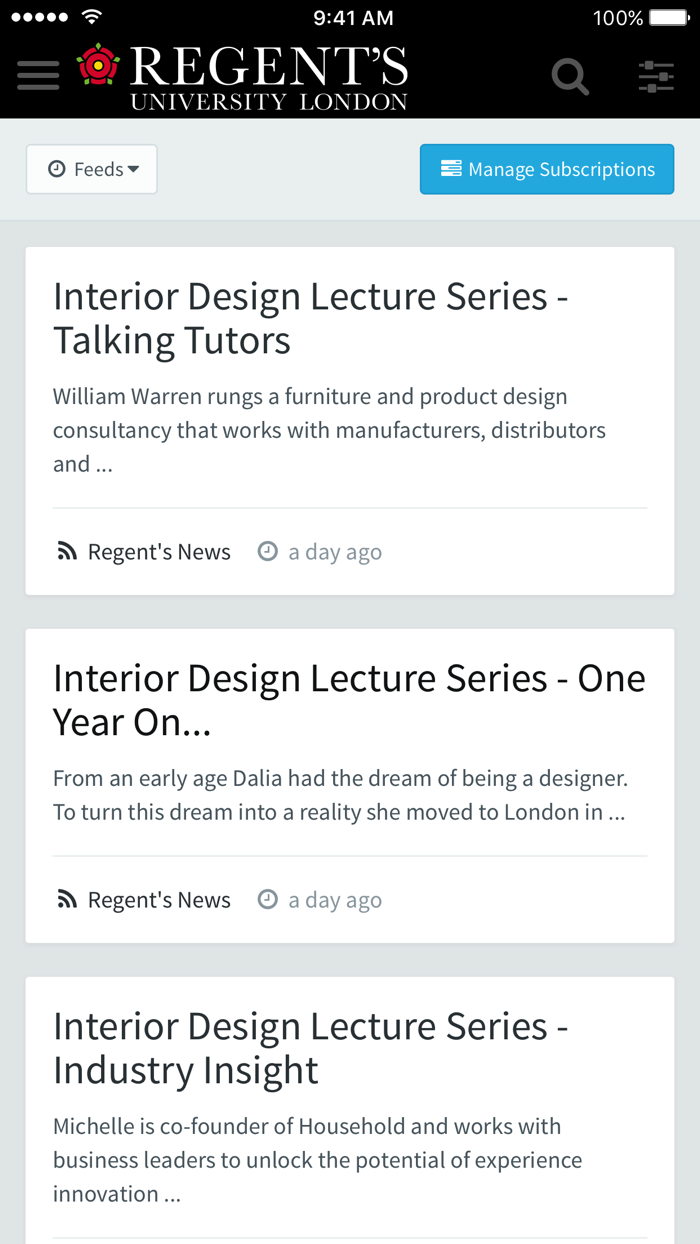This screenshot has height=1244, width=700.
Task: Select Regent's News source on One Year On card
Action: (159, 900)
